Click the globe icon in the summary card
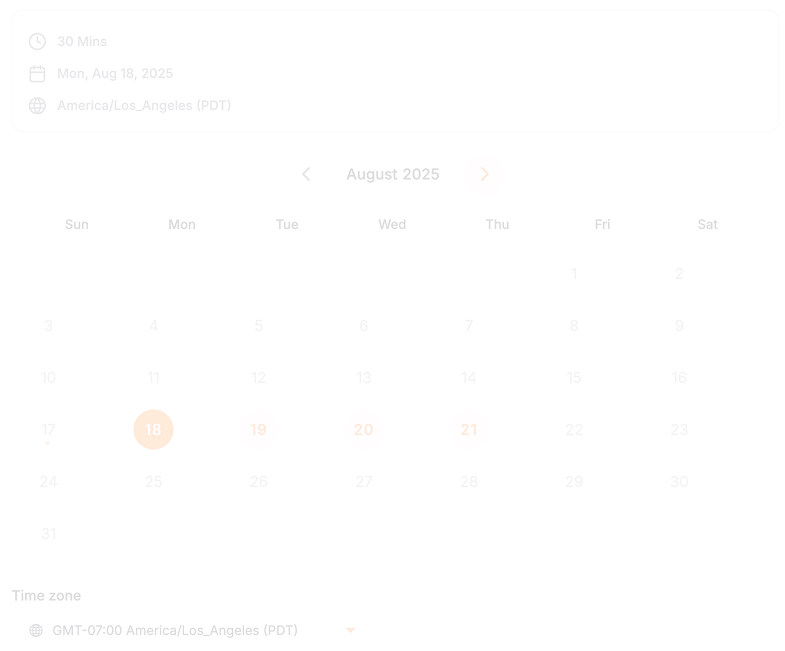 click(37, 106)
